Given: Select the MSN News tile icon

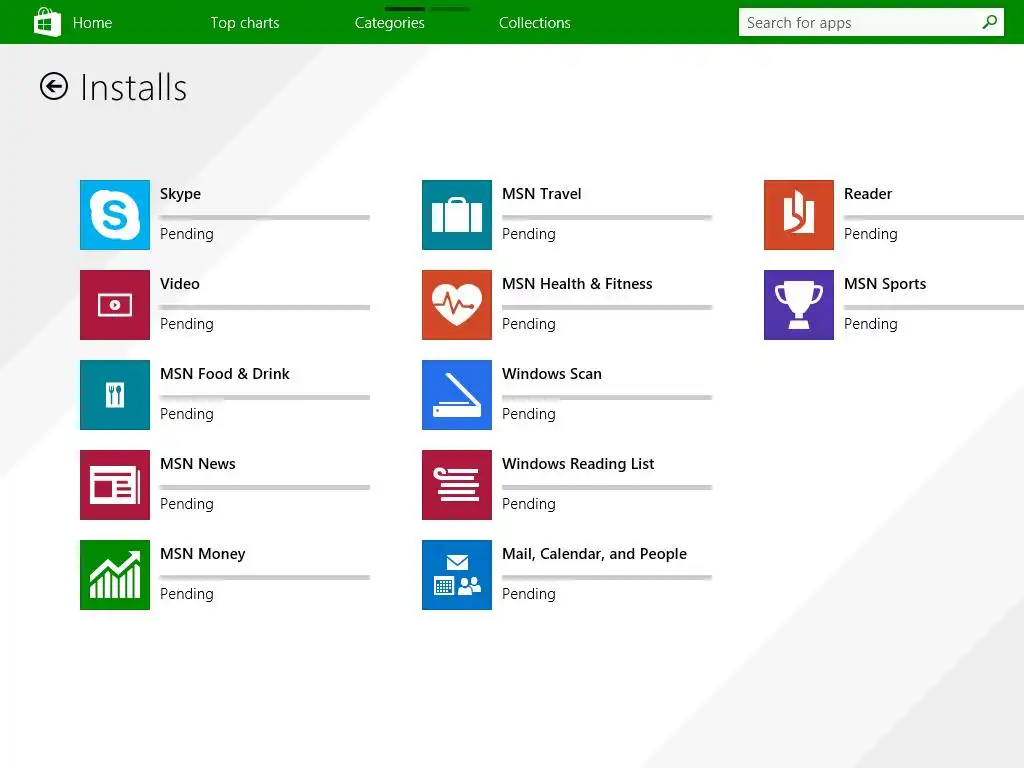Looking at the screenshot, I should point(115,485).
